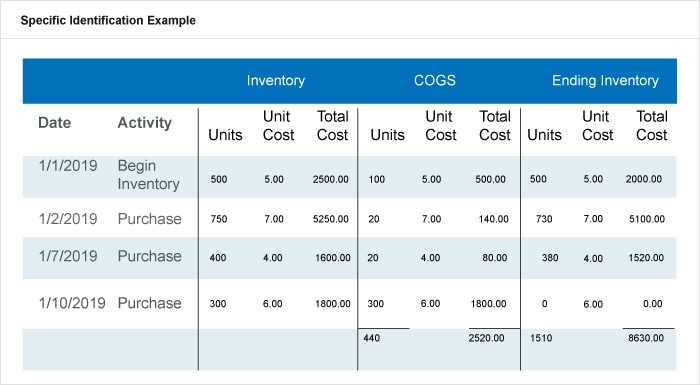Select the 140.00 COGS total cost cell
700x385 pixels.
(493, 219)
